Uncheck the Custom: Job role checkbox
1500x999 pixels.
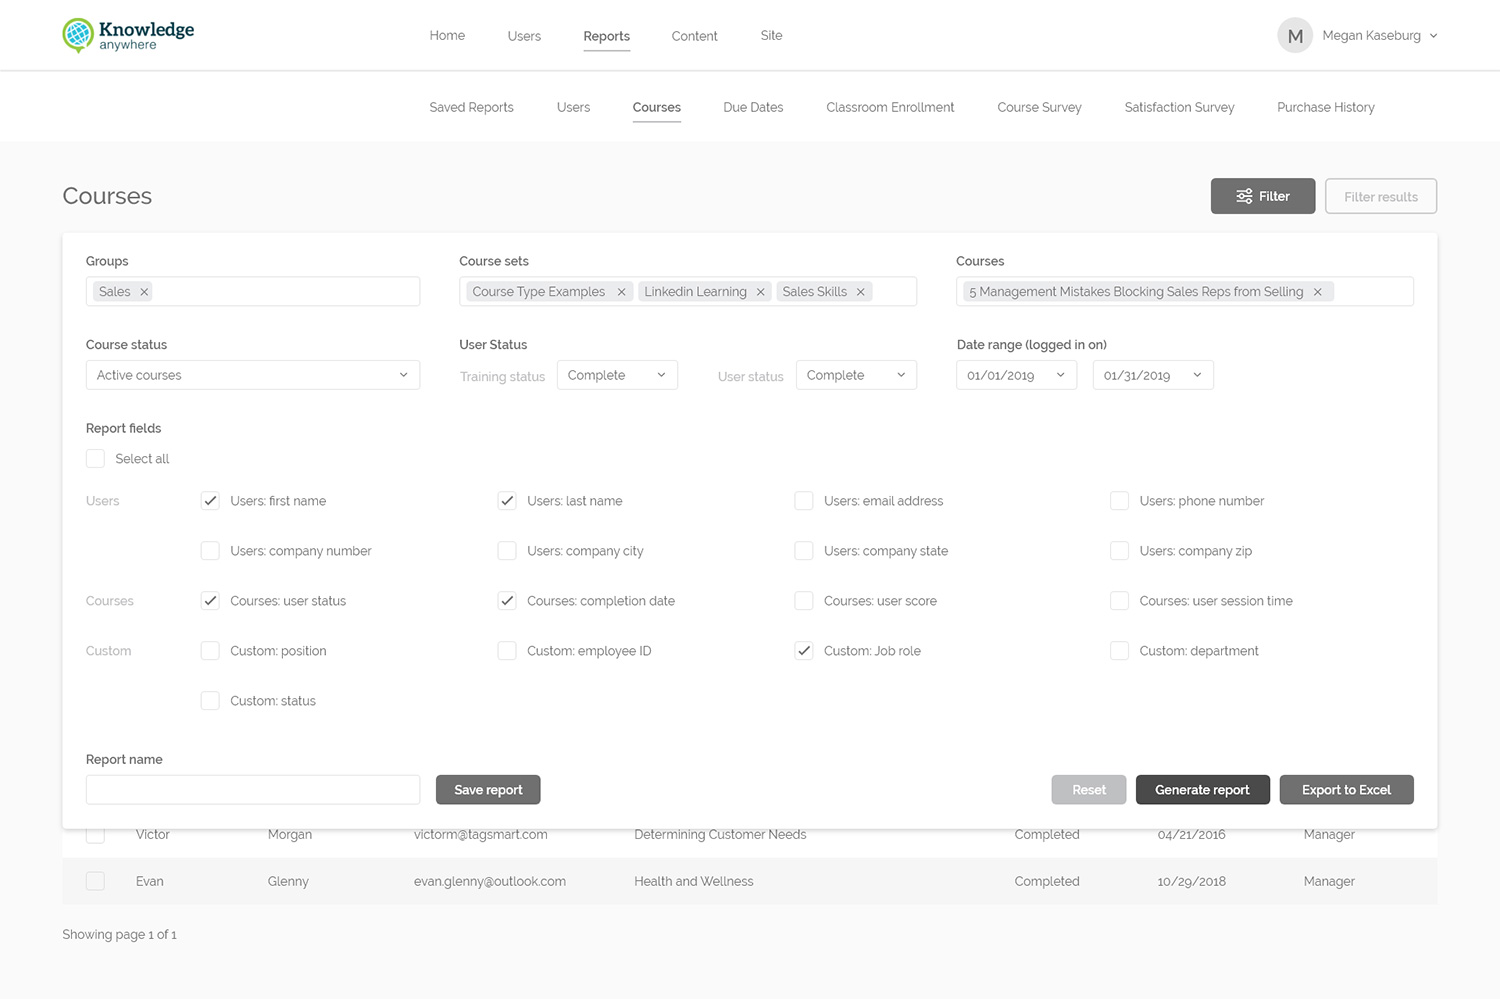click(x=804, y=650)
